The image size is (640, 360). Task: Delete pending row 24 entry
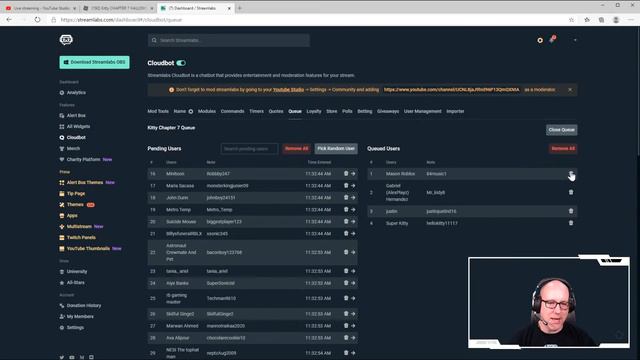coord(346,283)
